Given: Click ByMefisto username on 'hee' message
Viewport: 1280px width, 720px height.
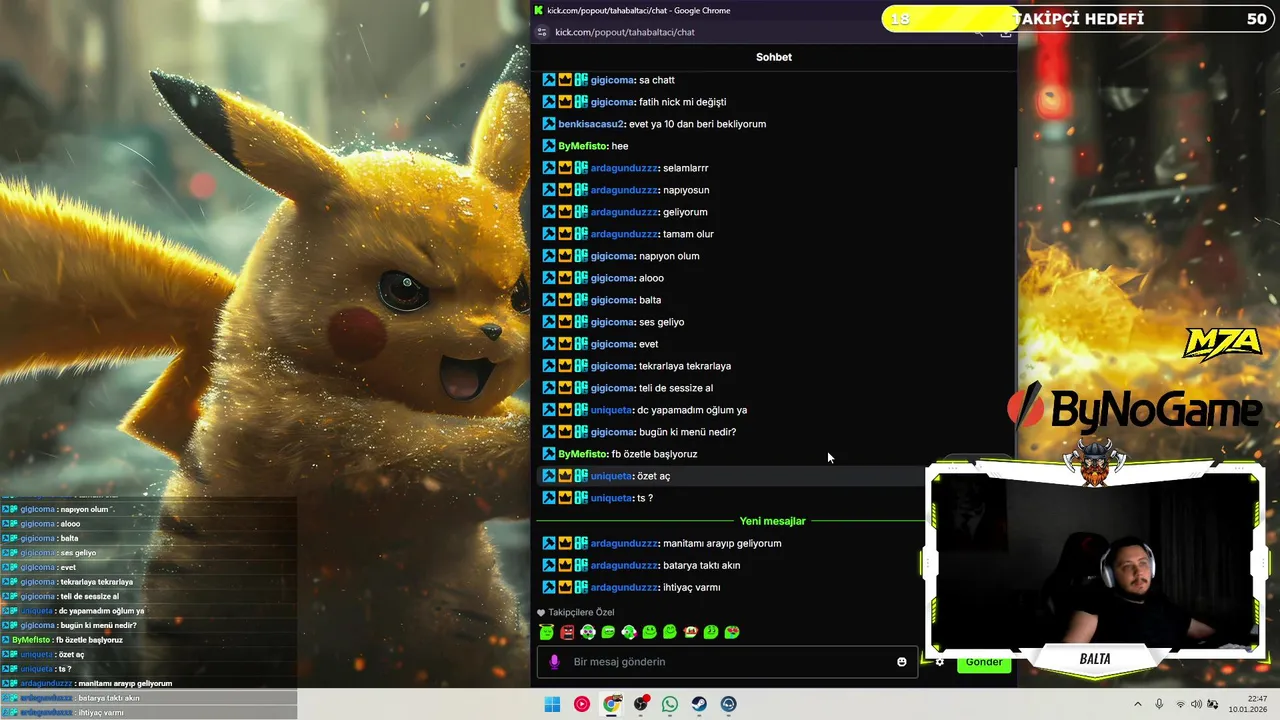Looking at the screenshot, I should click(x=583, y=146).
